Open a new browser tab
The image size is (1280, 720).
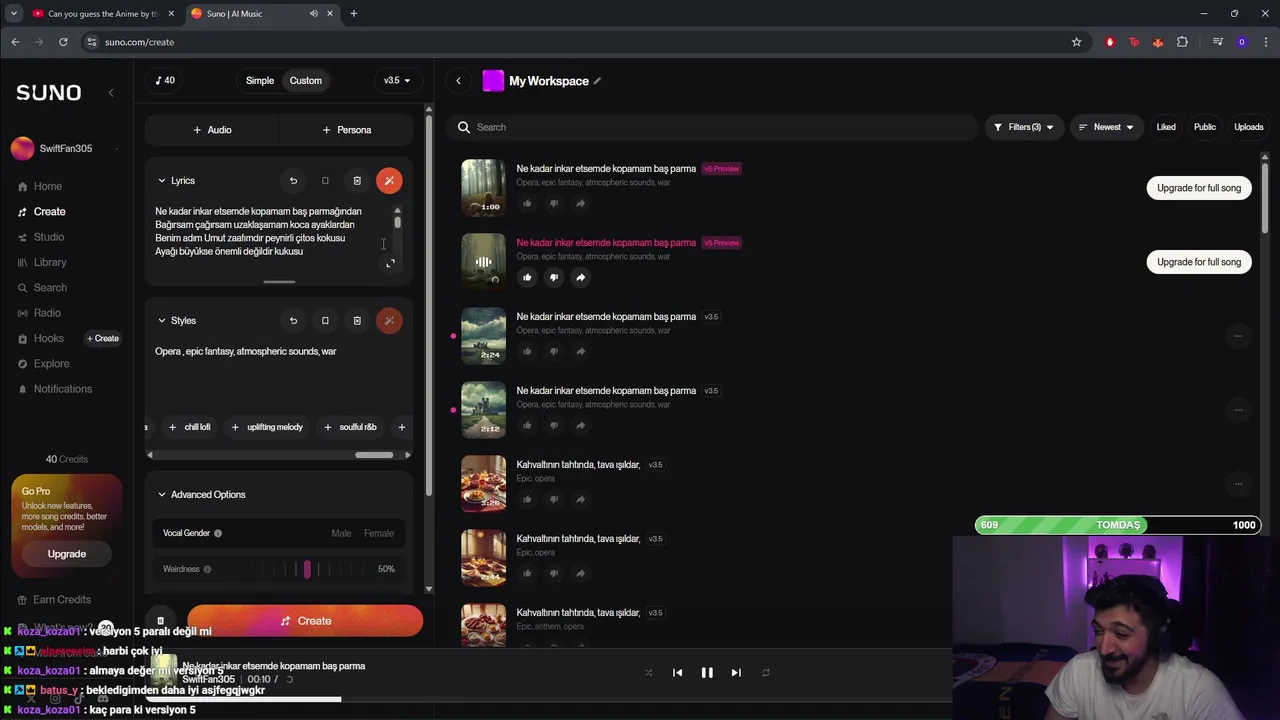(353, 14)
